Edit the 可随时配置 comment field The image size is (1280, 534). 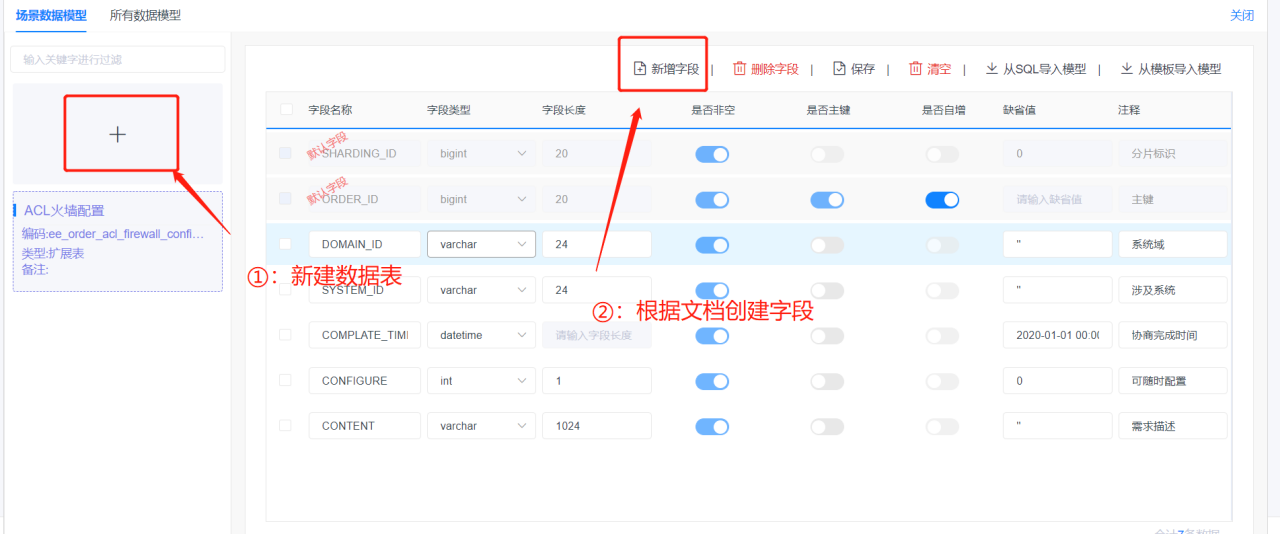[1173, 380]
